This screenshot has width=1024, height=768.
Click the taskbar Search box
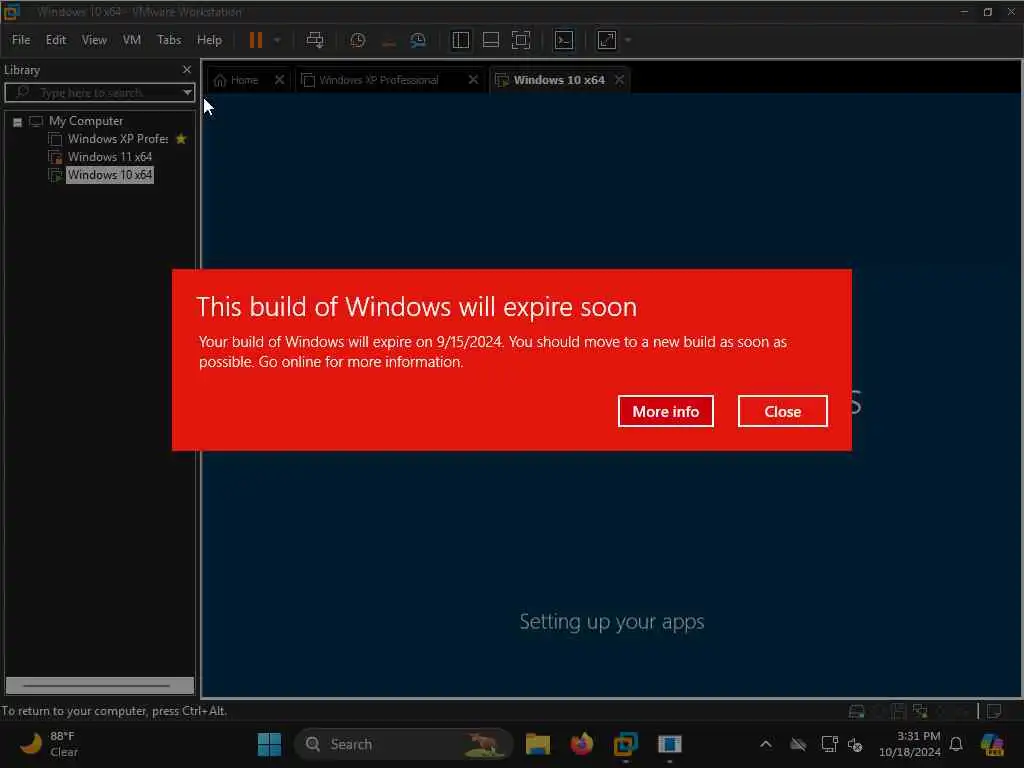pos(404,744)
